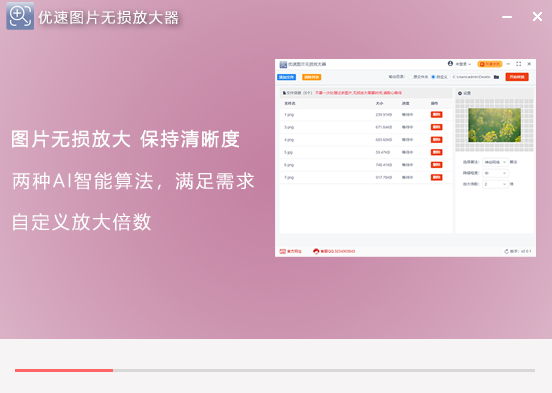
Task: Click the text 两种AI智能算法，满足需求
Action: (133, 181)
